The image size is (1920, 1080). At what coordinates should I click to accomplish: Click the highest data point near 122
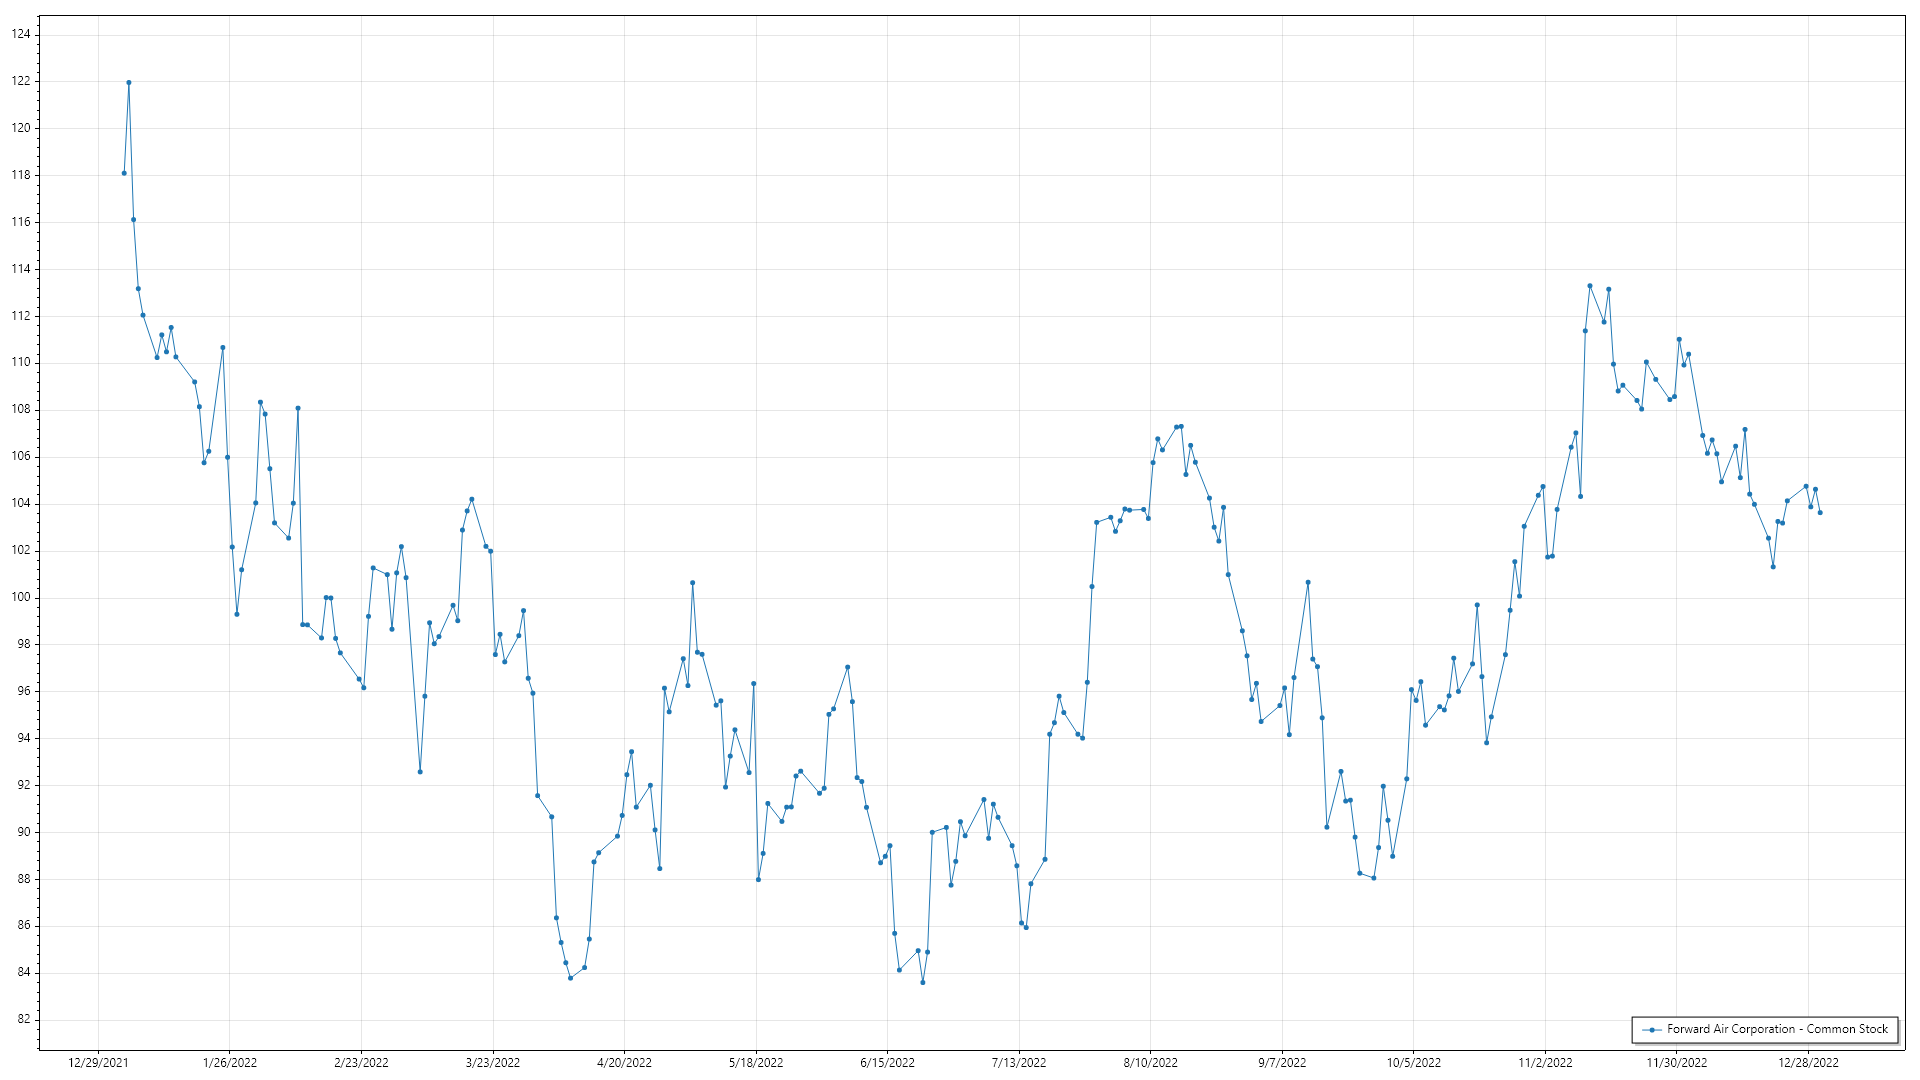click(129, 83)
